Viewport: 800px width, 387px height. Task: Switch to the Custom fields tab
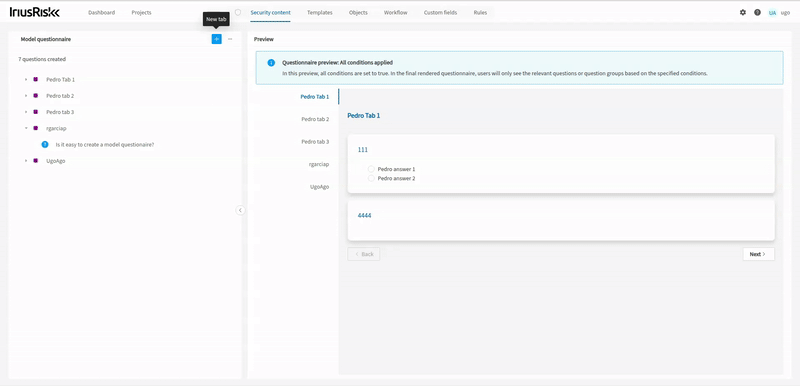point(440,13)
